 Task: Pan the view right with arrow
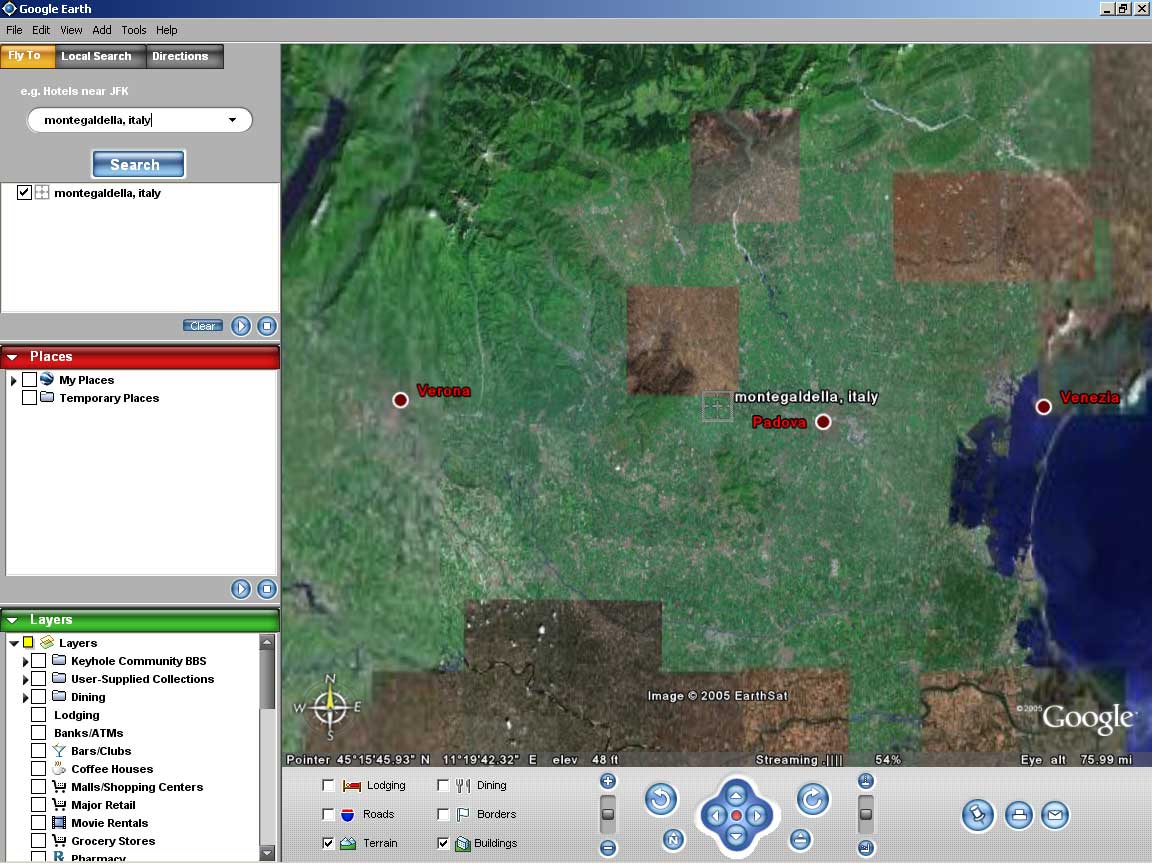tap(757, 816)
